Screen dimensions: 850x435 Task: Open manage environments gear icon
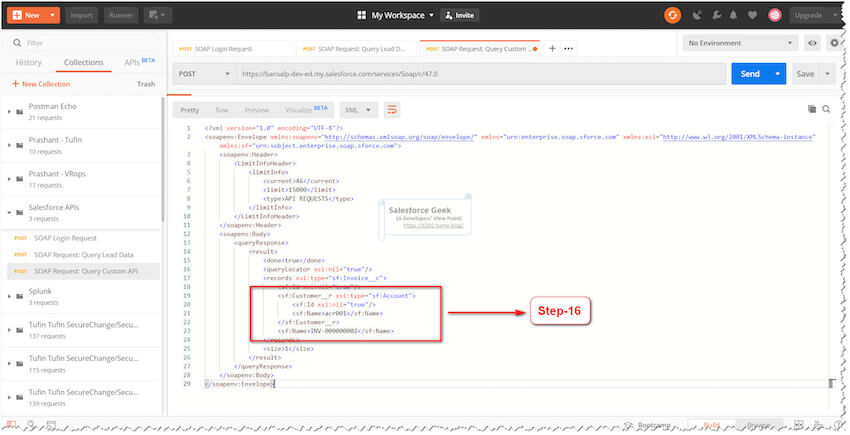click(x=834, y=43)
